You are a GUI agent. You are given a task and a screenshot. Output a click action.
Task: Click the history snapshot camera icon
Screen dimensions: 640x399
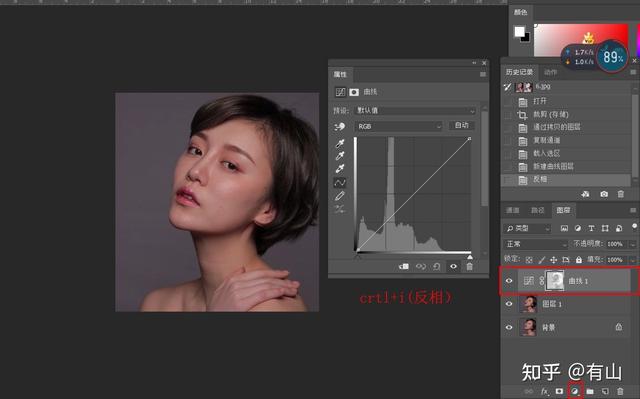pyautogui.click(x=604, y=194)
